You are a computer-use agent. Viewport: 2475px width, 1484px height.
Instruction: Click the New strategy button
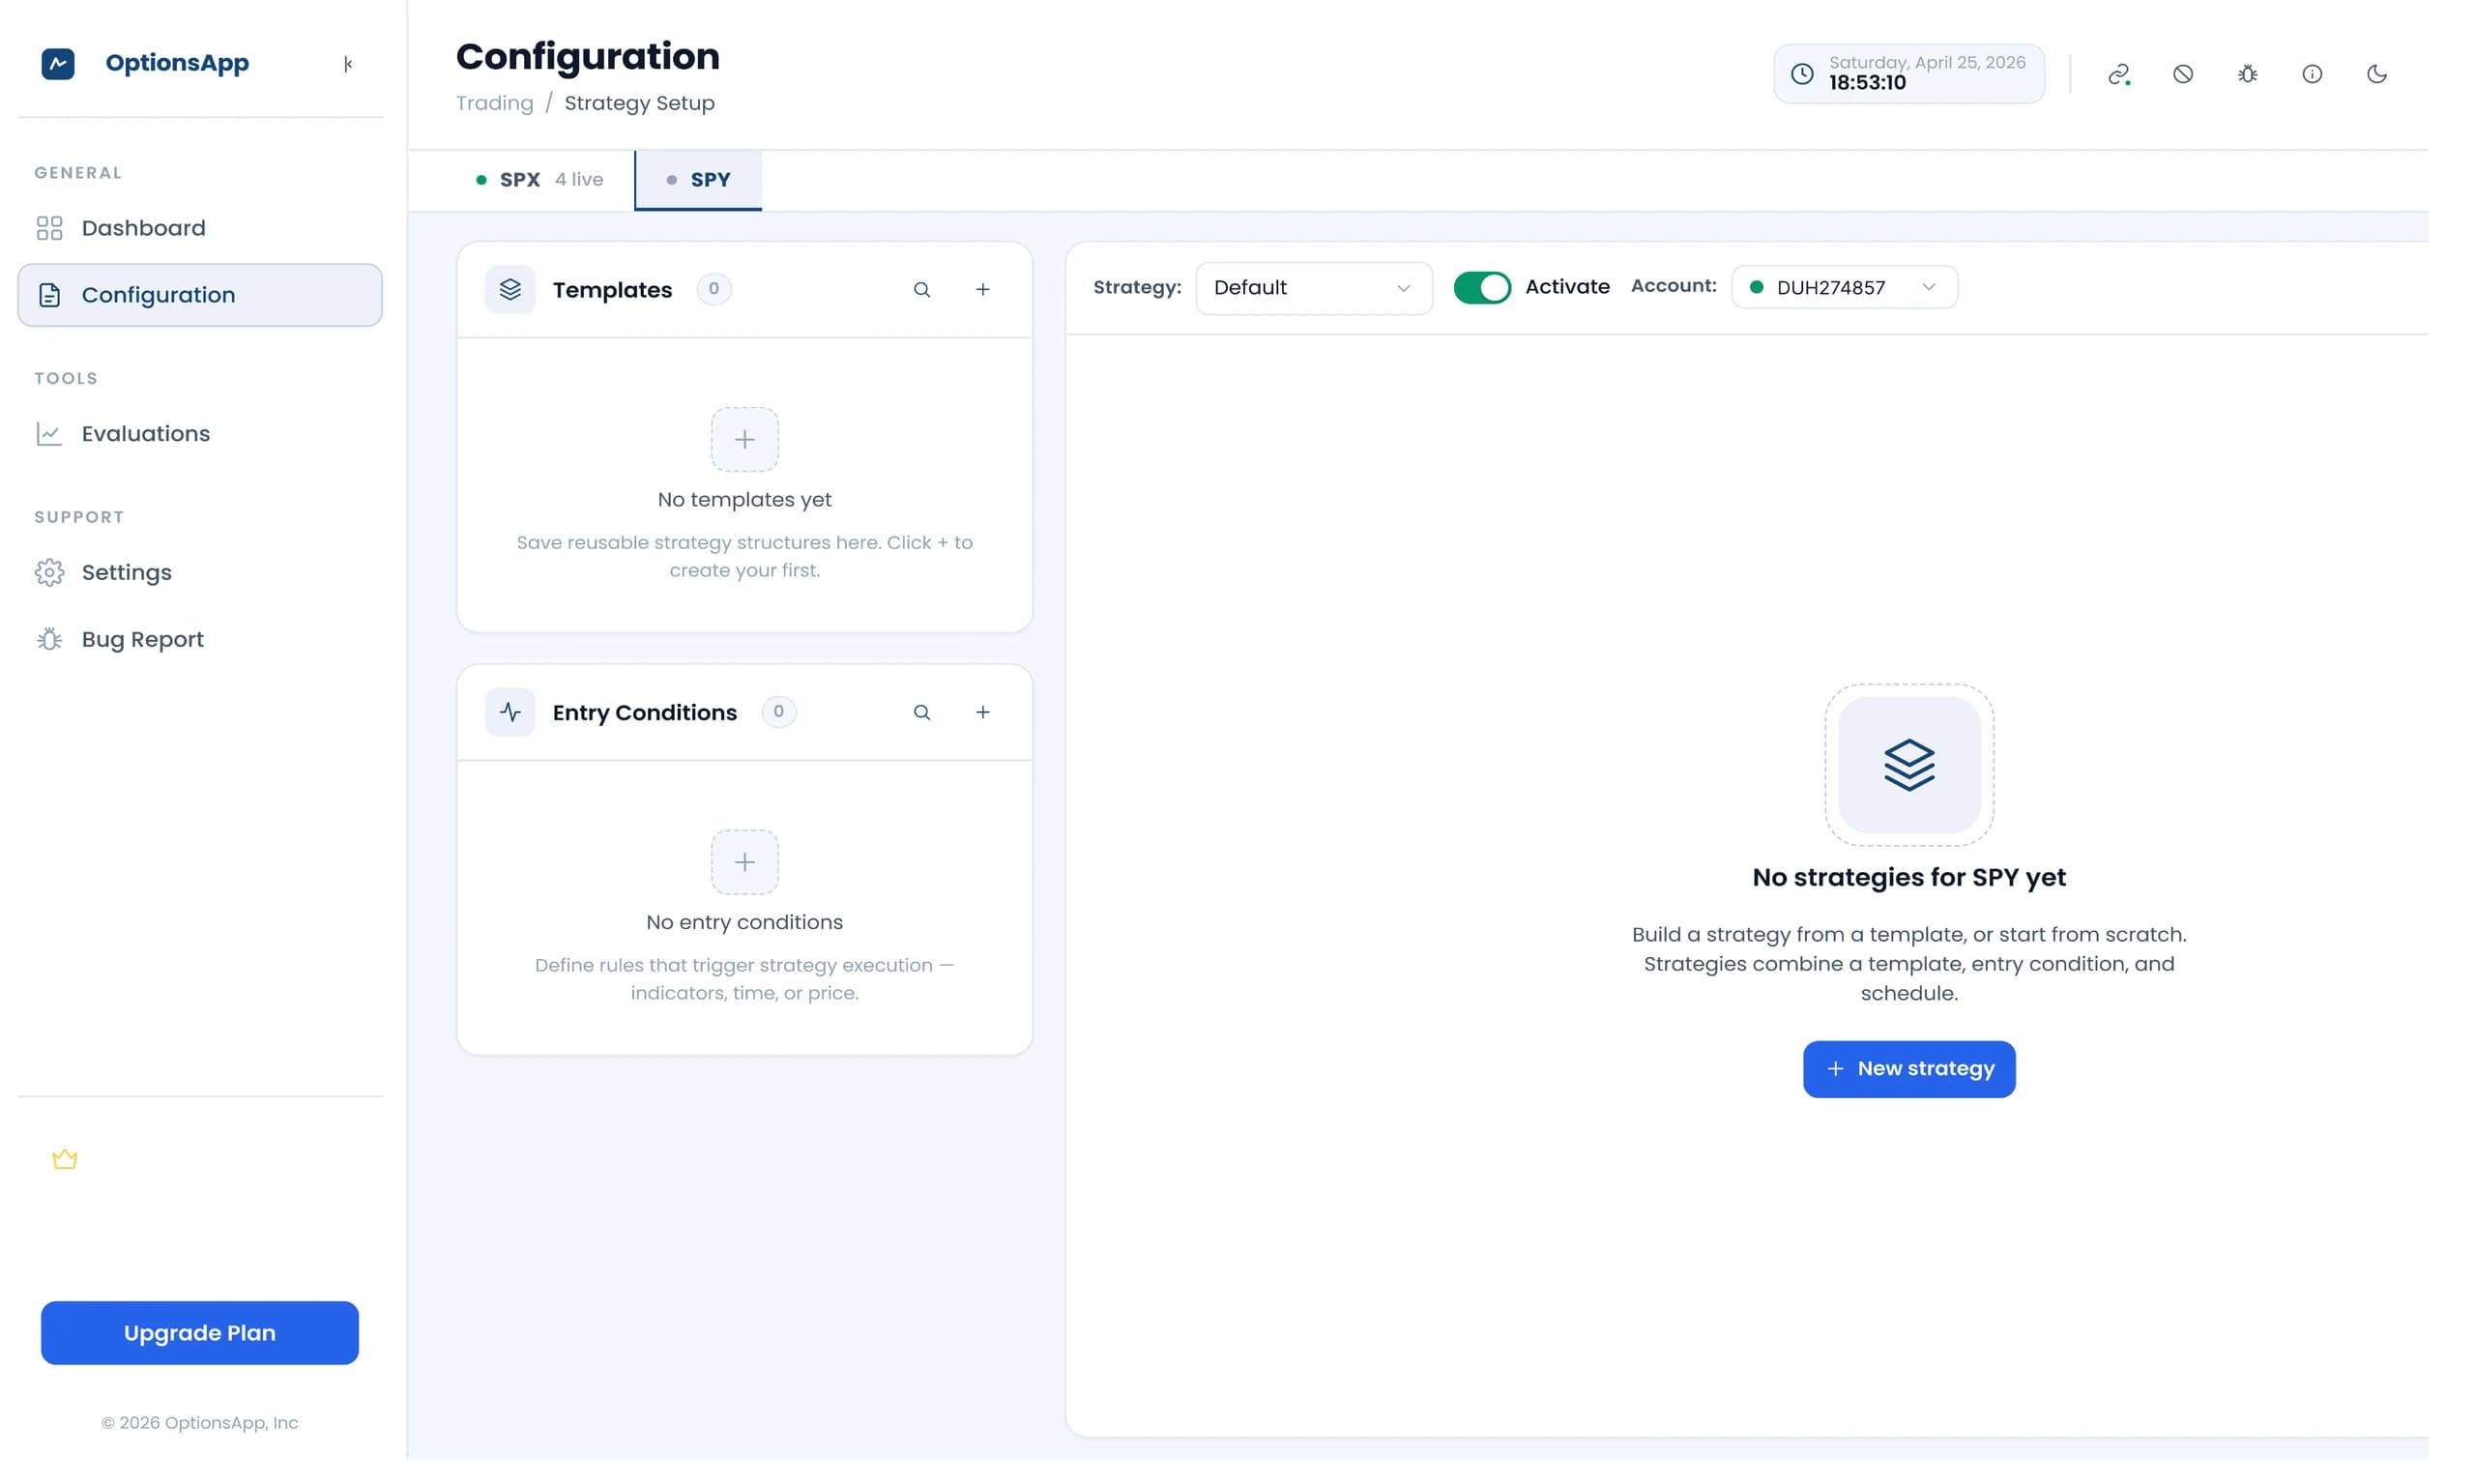click(x=1909, y=1069)
